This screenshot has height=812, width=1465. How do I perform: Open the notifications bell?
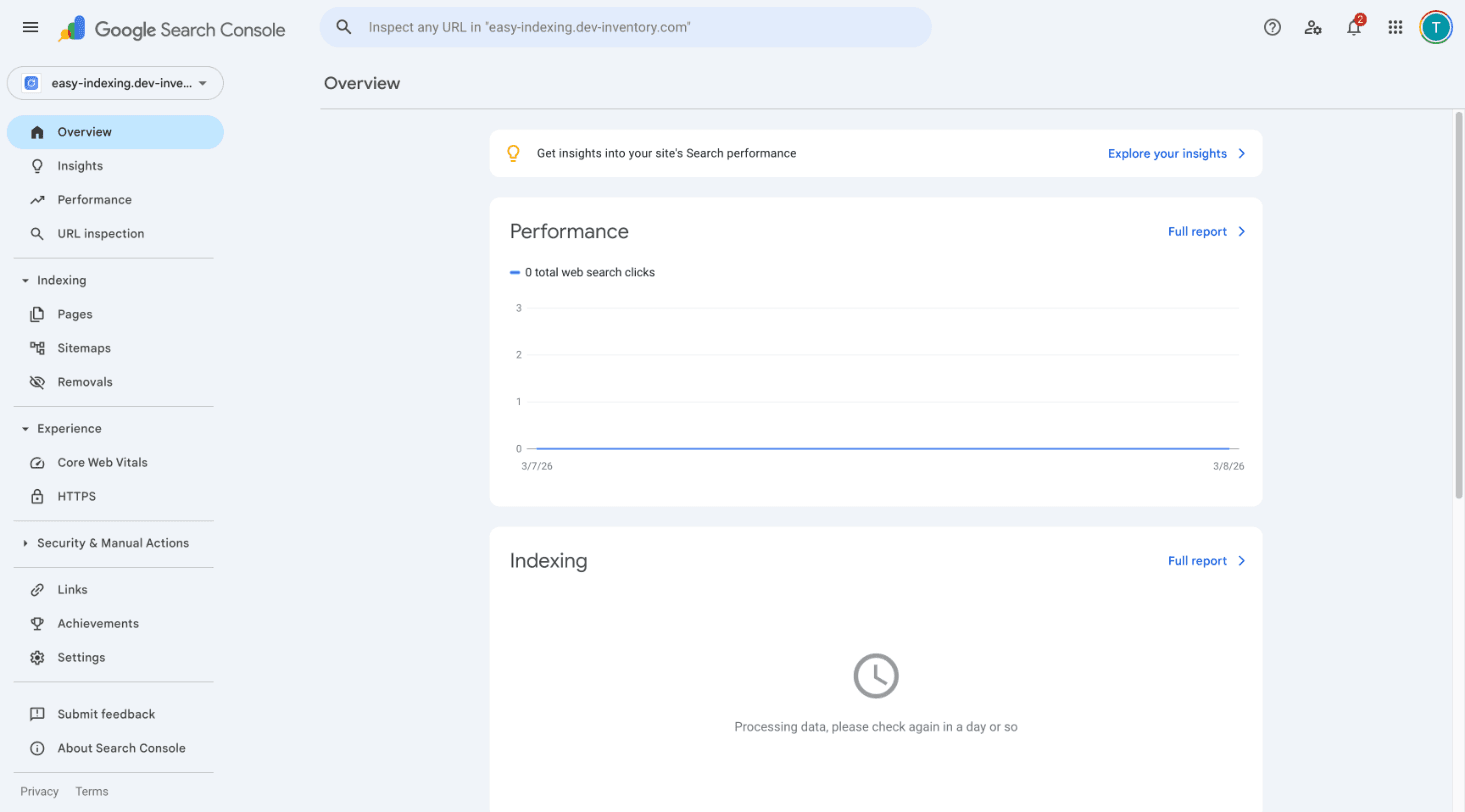point(1354,27)
